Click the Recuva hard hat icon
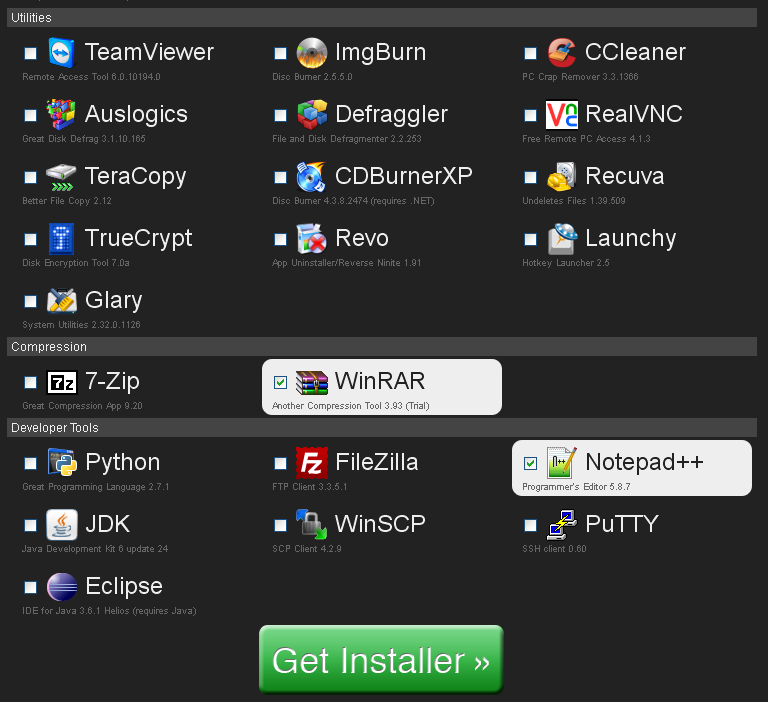Viewport: 768px width, 702px height. click(x=561, y=176)
